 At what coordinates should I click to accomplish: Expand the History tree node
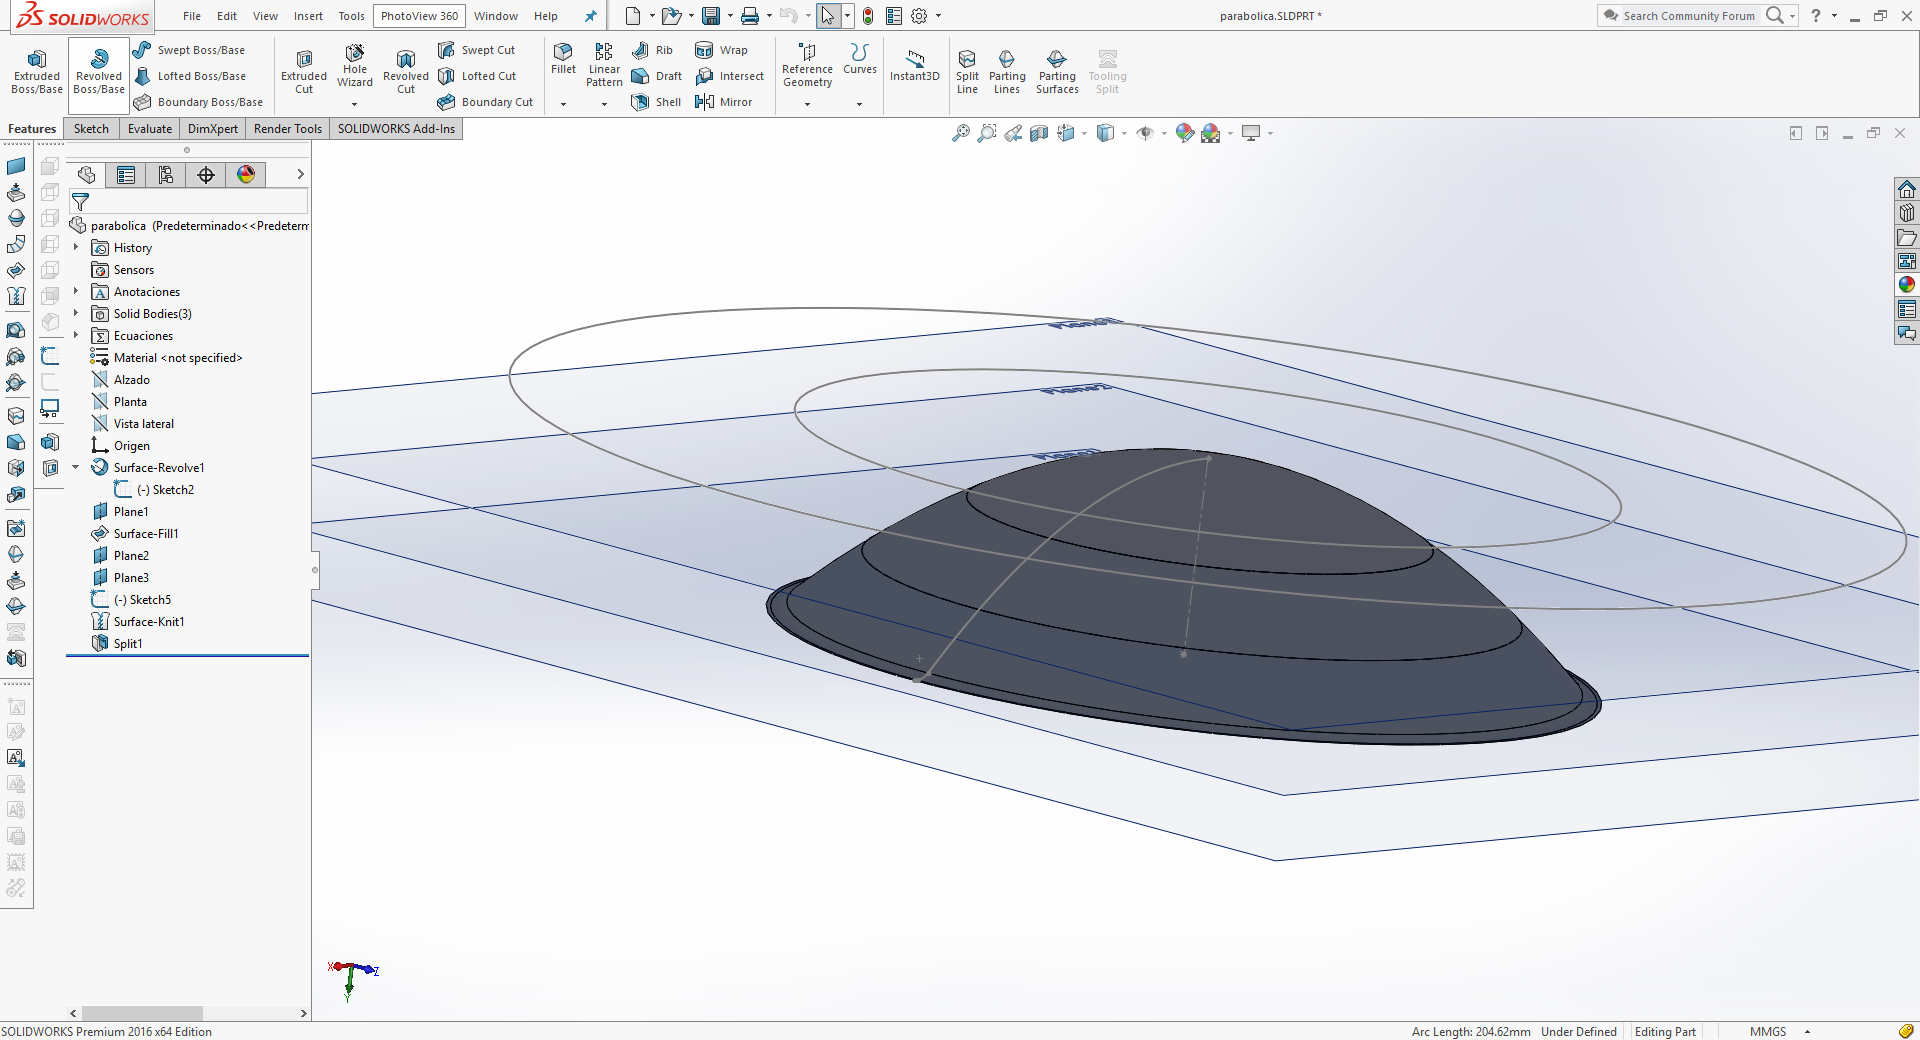75,247
